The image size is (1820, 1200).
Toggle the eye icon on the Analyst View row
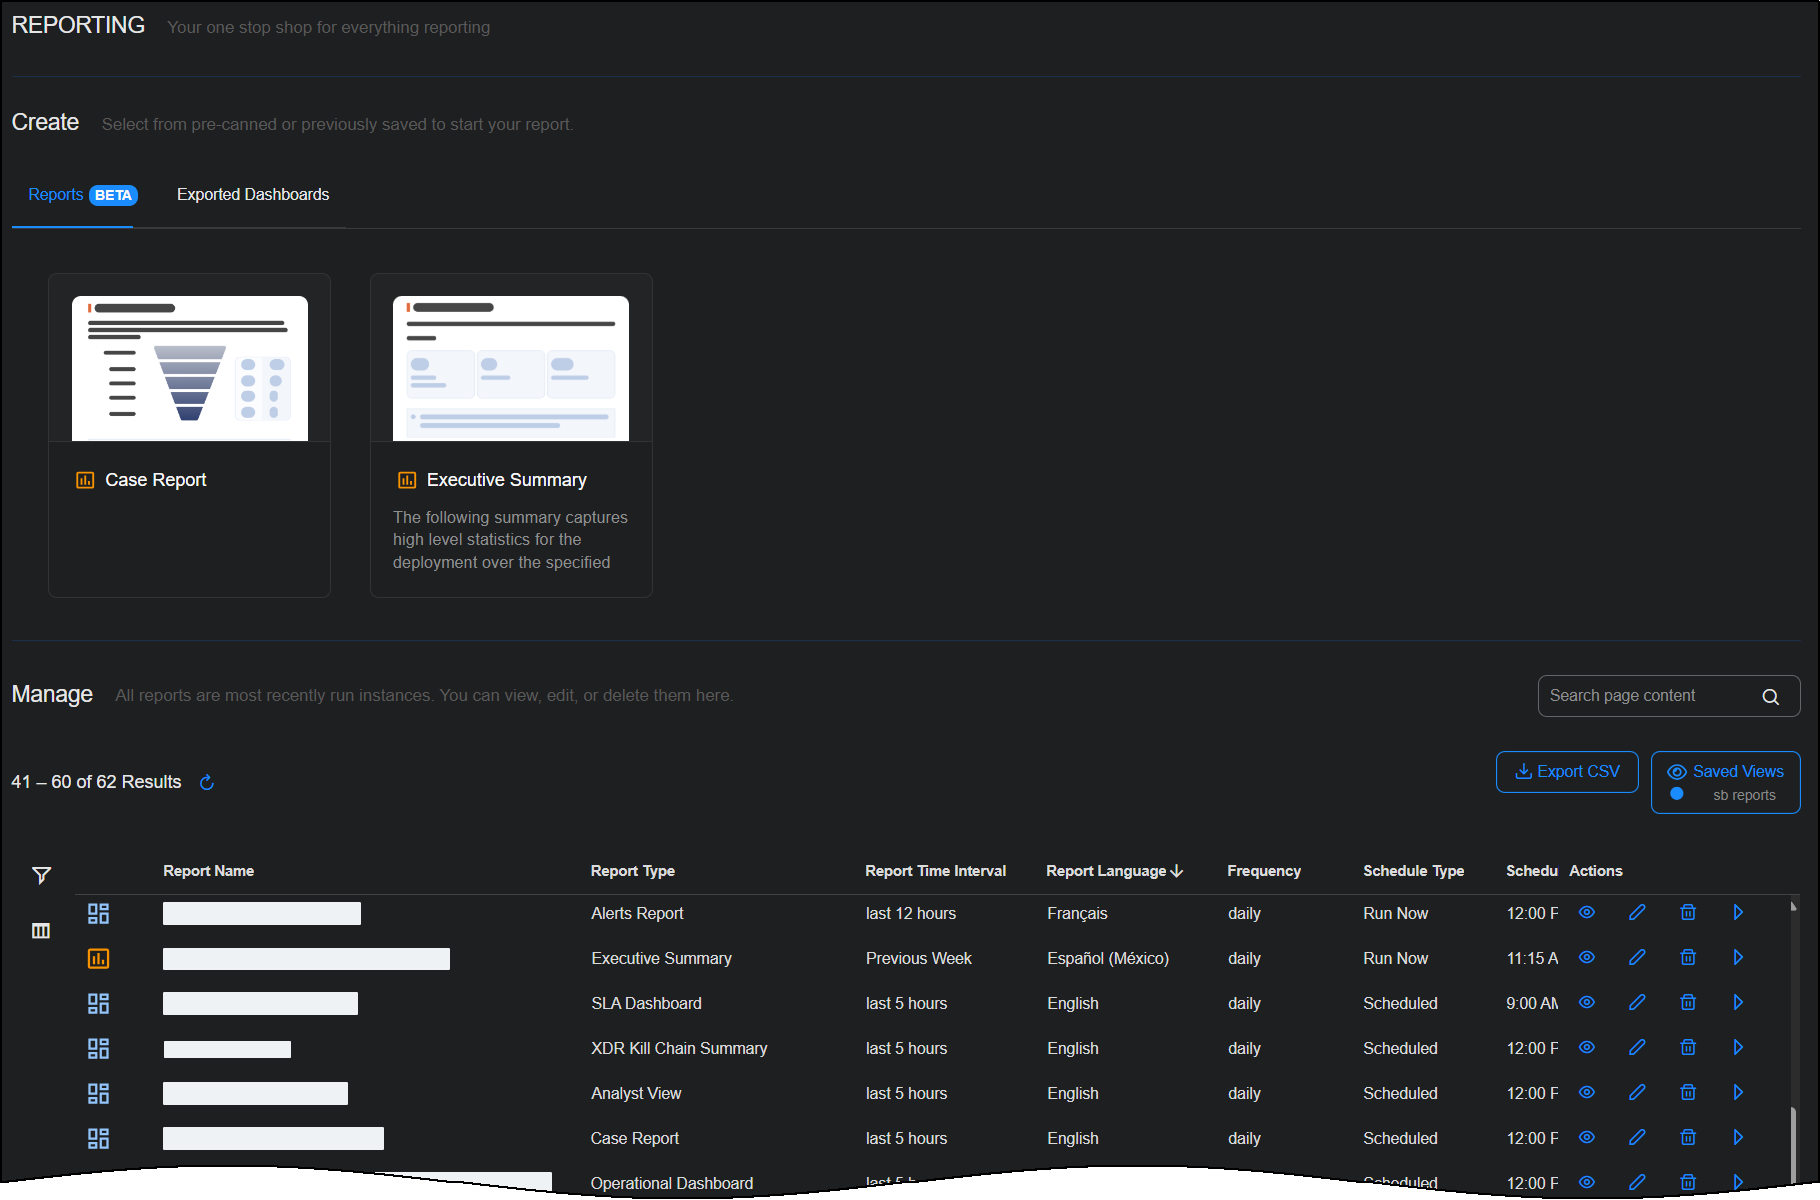coord(1586,1093)
